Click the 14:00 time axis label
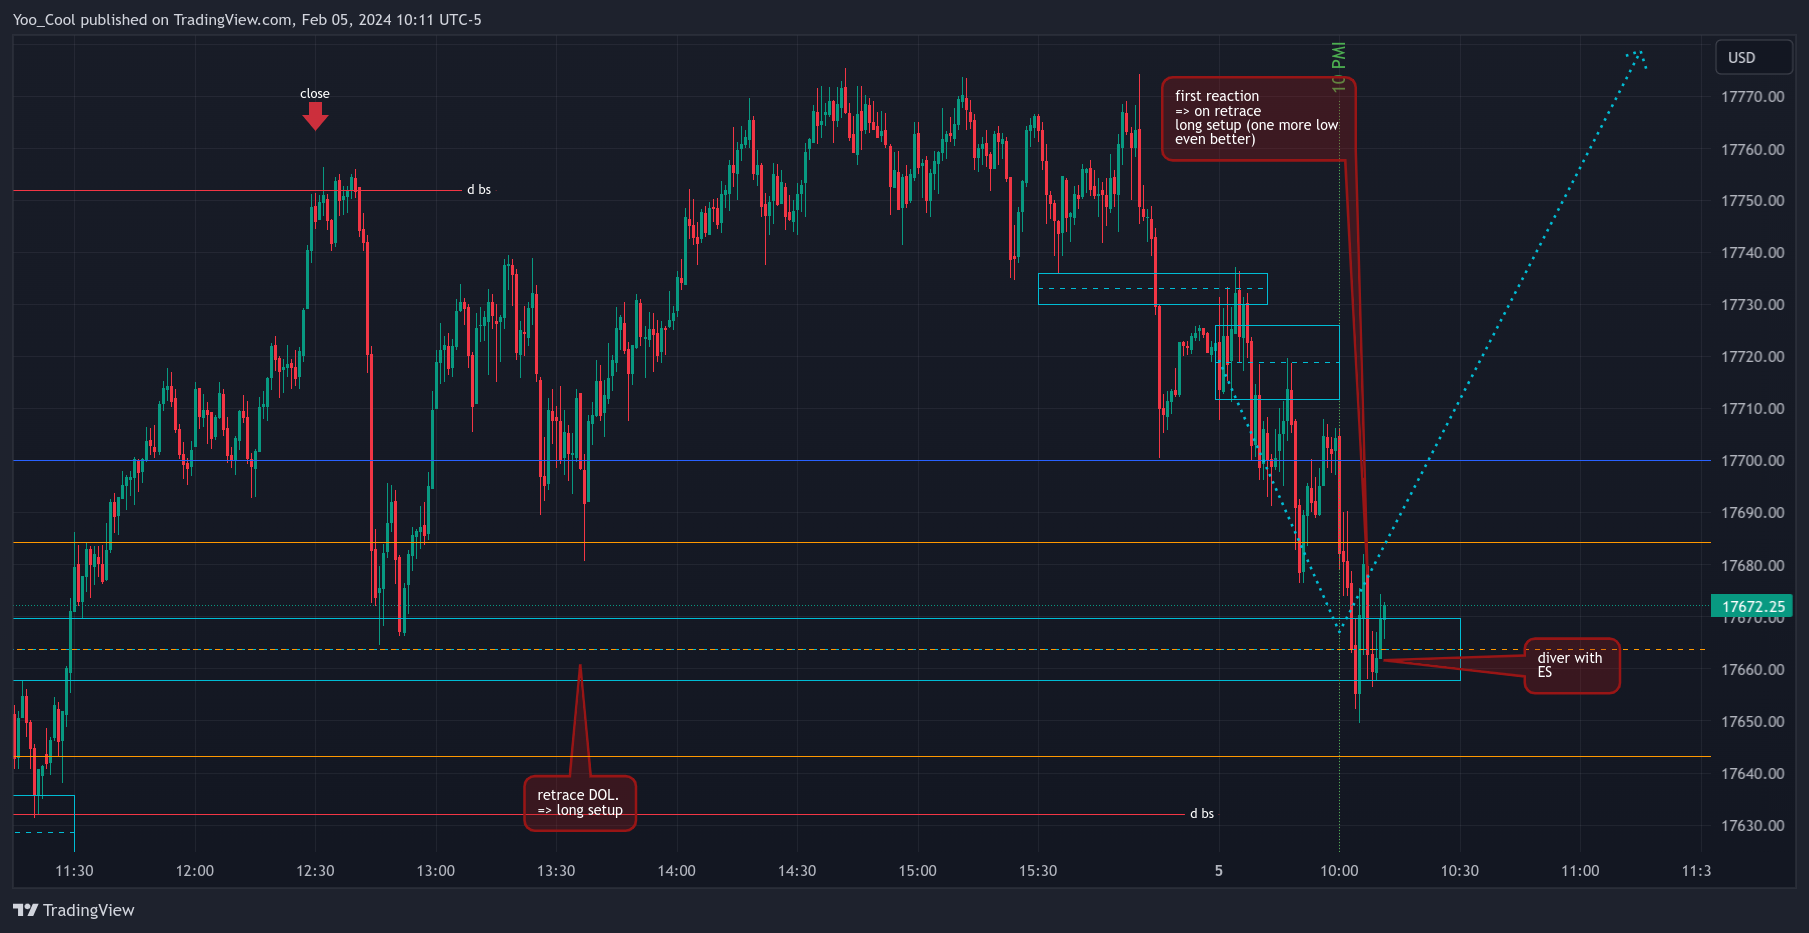 point(677,871)
